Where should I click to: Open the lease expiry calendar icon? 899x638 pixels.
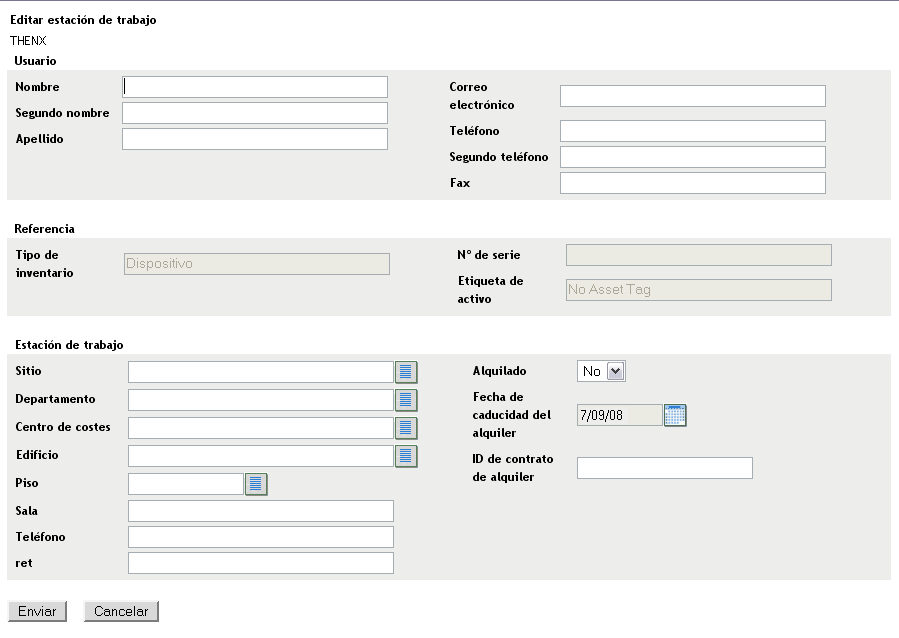point(675,415)
